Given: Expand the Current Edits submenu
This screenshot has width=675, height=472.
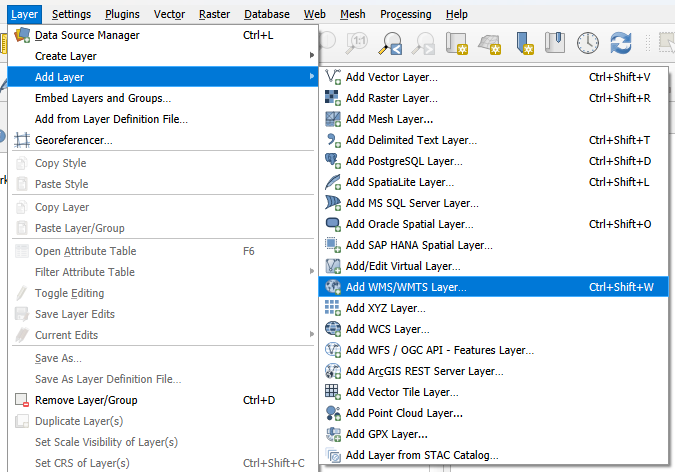Looking at the screenshot, I should pos(311,335).
